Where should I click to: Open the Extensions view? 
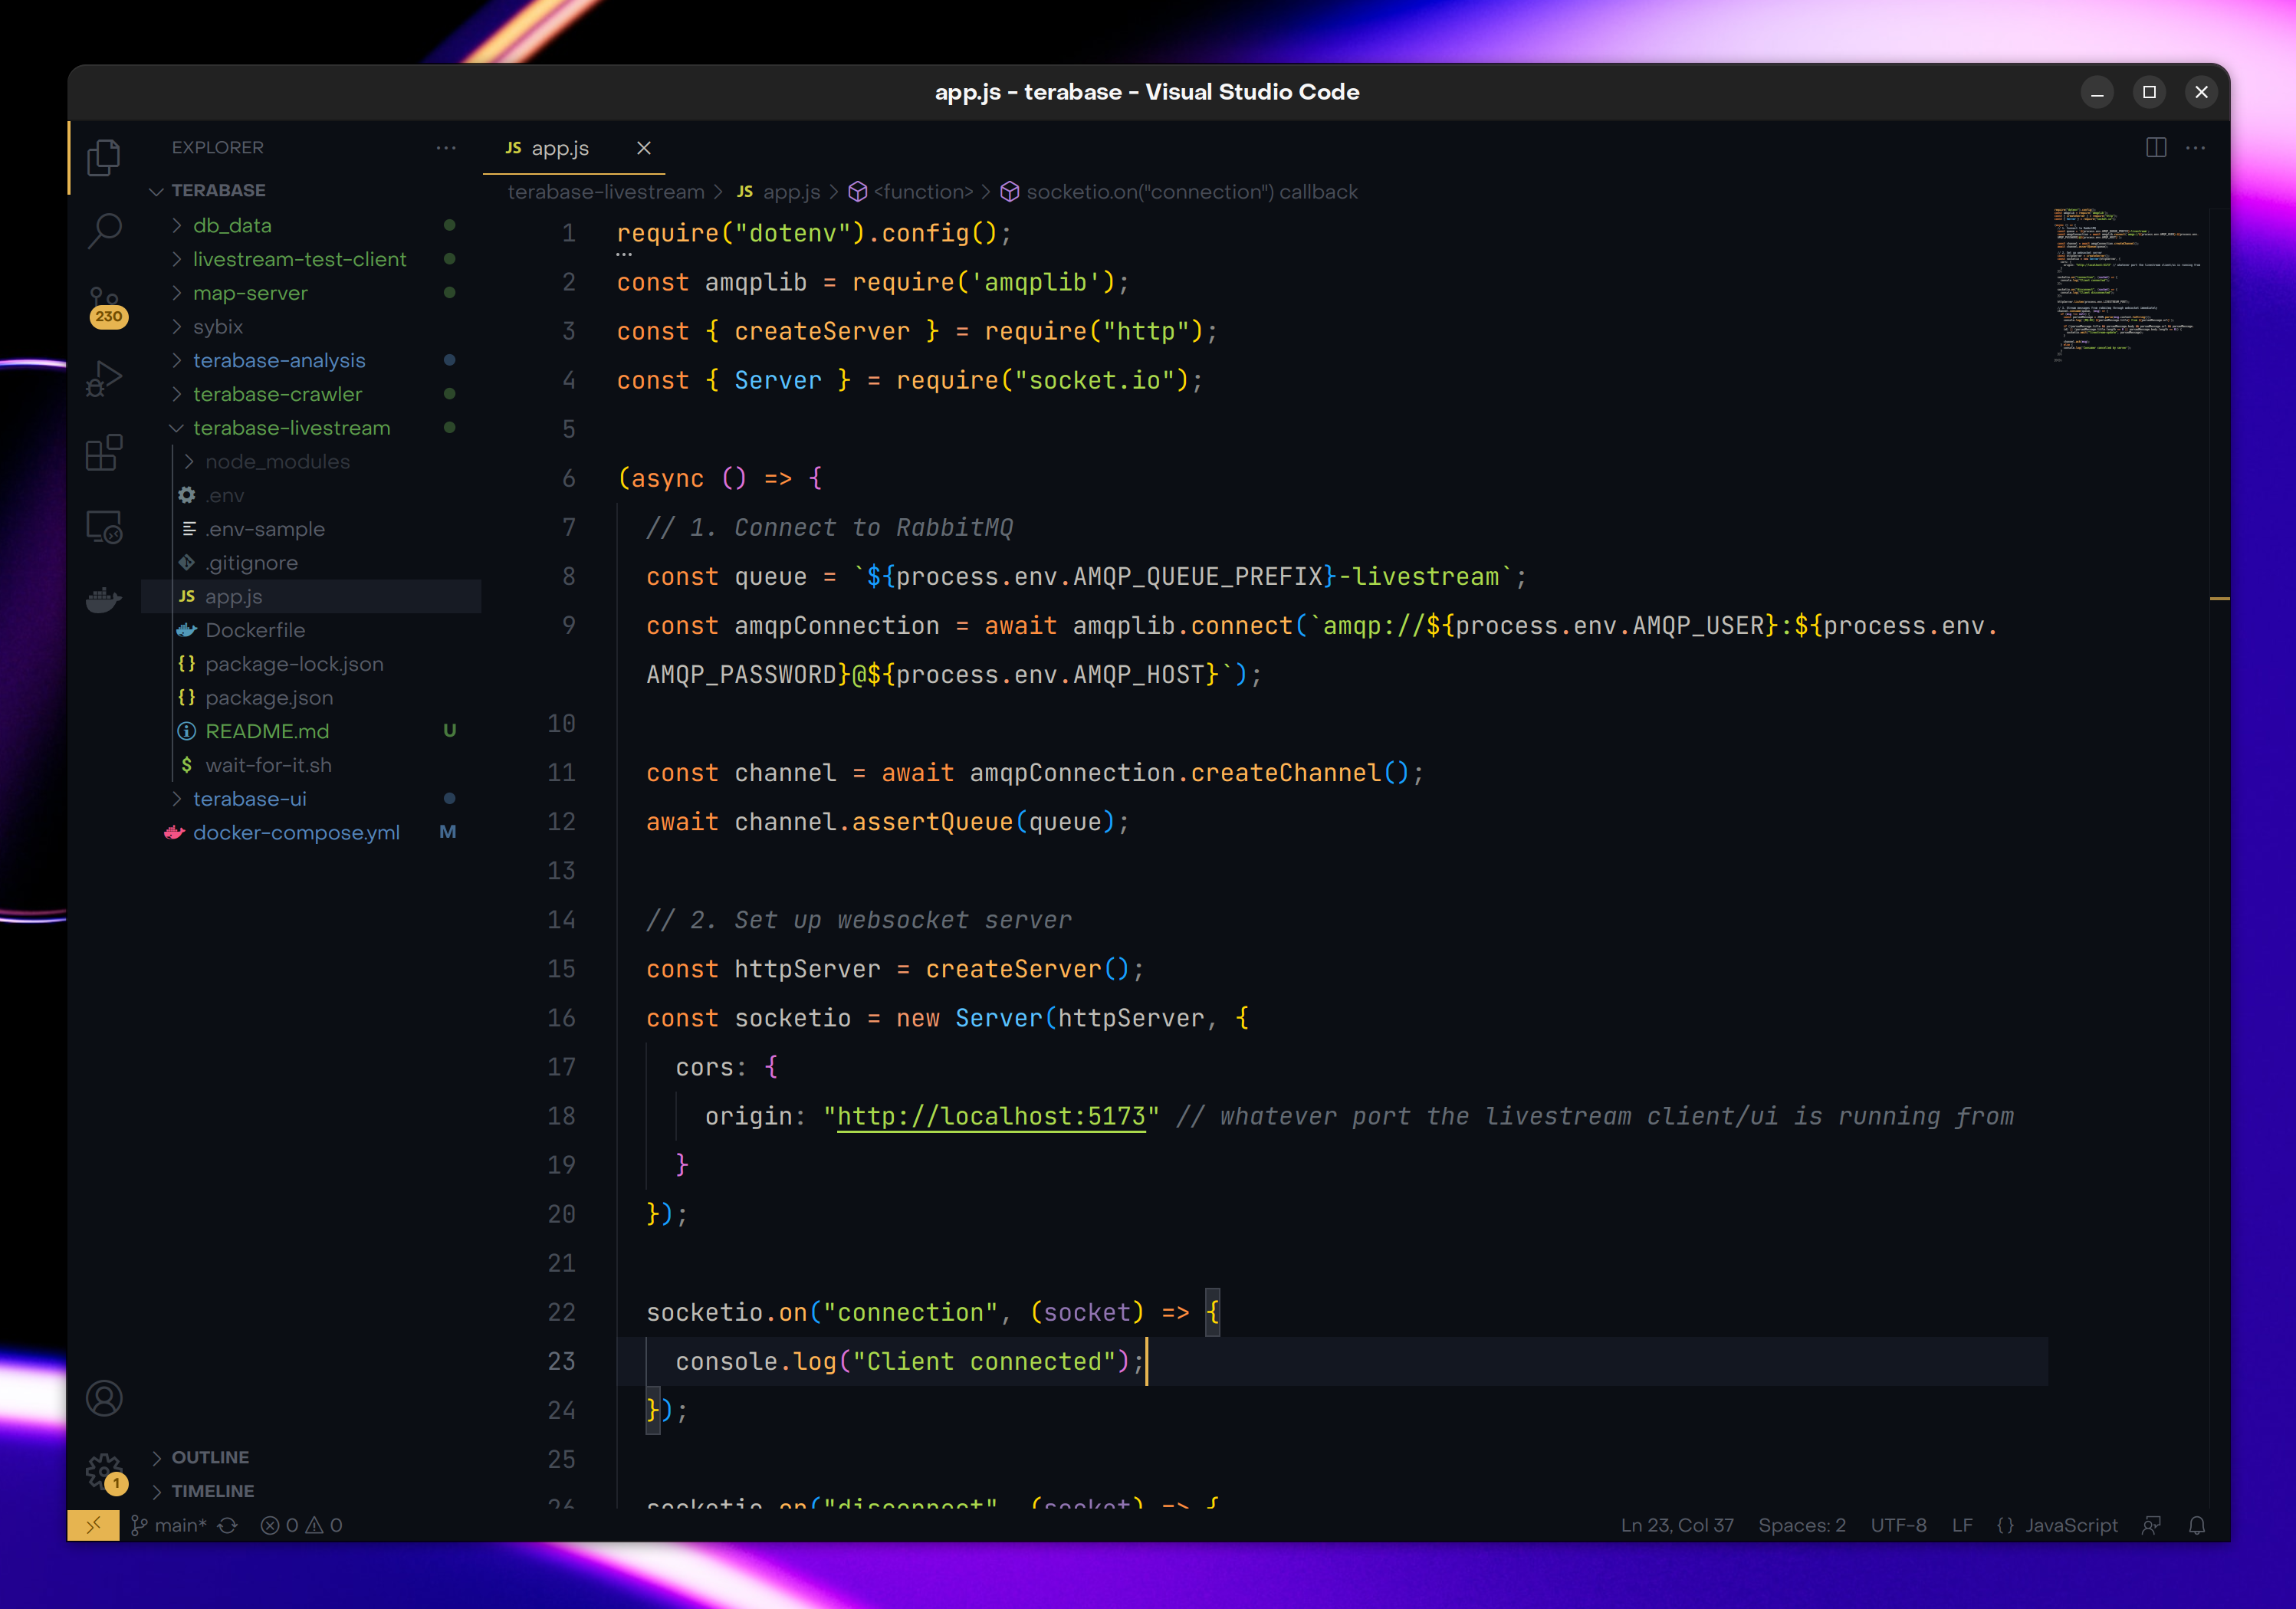click(104, 453)
